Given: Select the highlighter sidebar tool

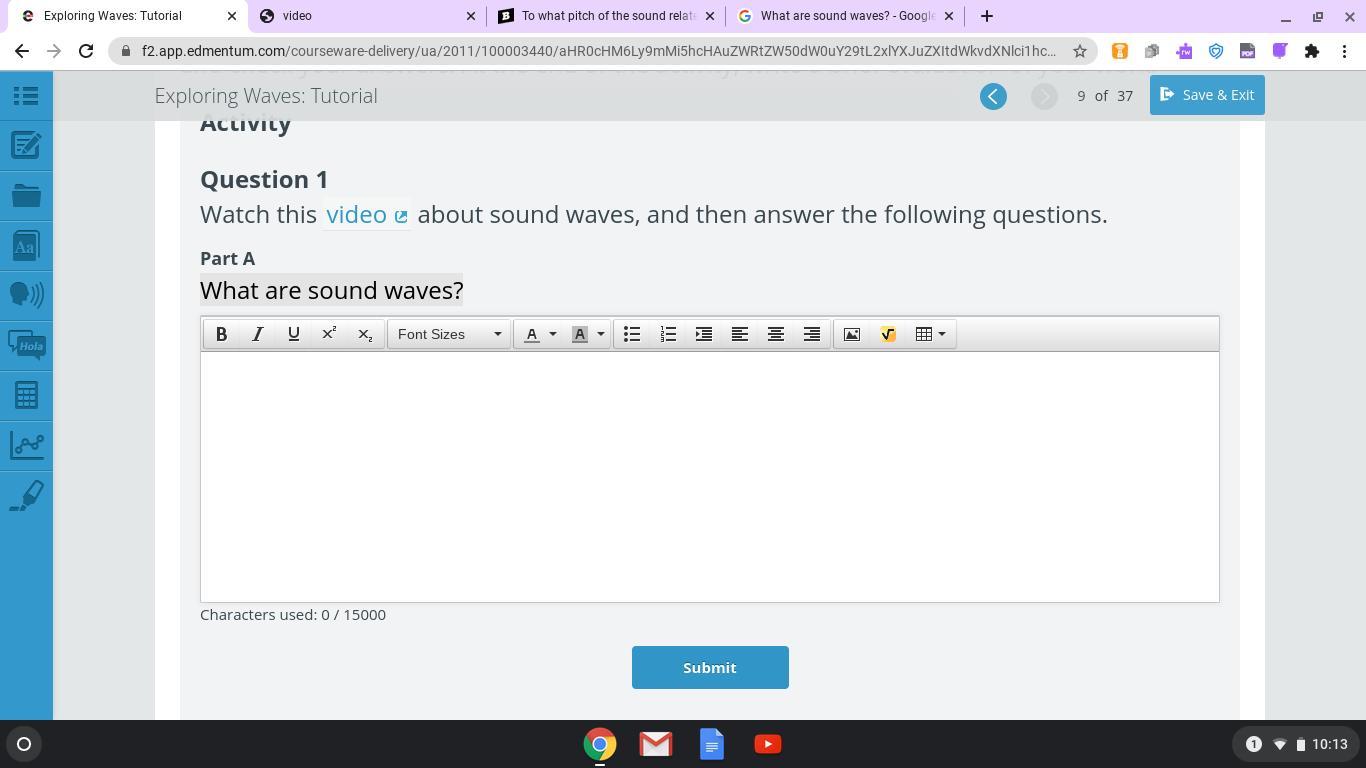Looking at the screenshot, I should (x=26, y=495).
